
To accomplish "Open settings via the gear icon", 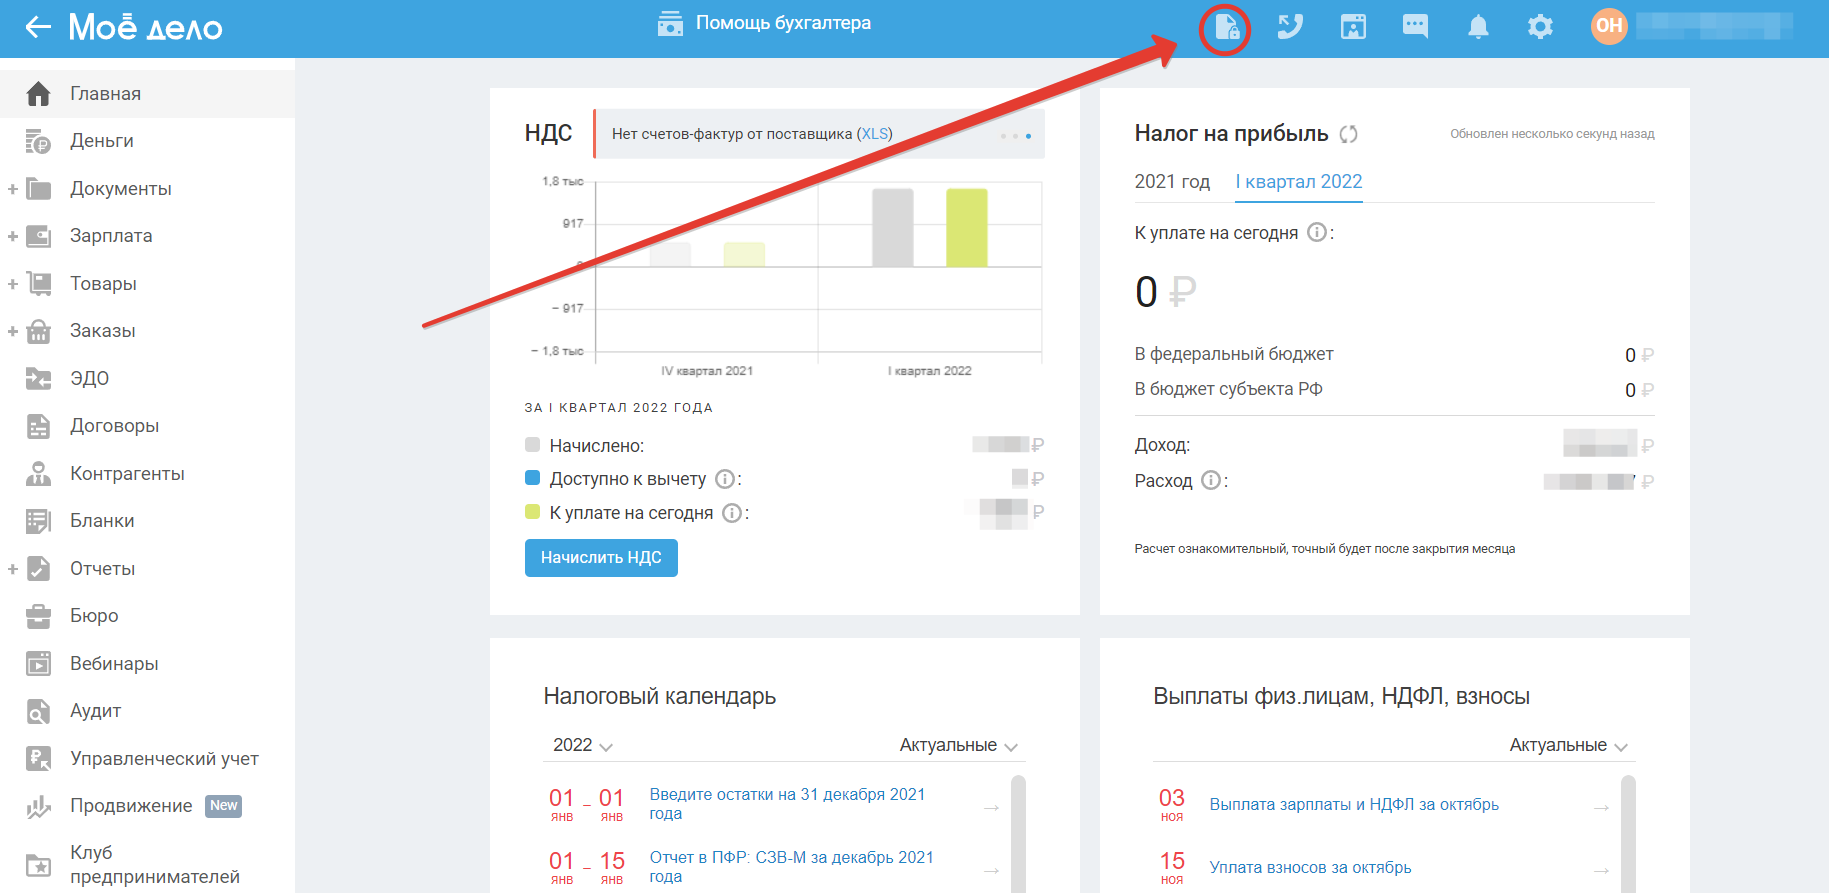I will tap(1540, 27).
